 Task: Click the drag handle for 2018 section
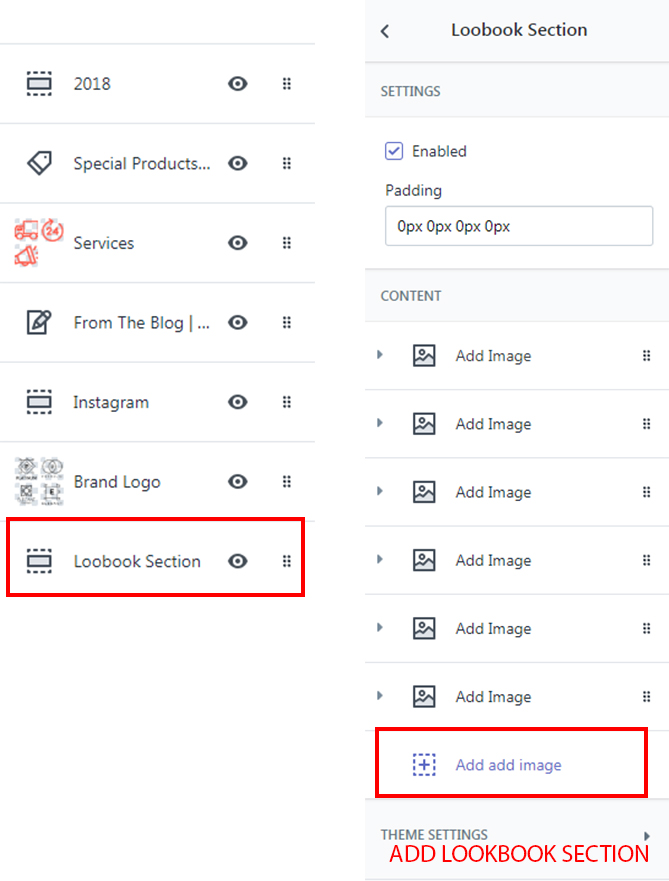287,84
